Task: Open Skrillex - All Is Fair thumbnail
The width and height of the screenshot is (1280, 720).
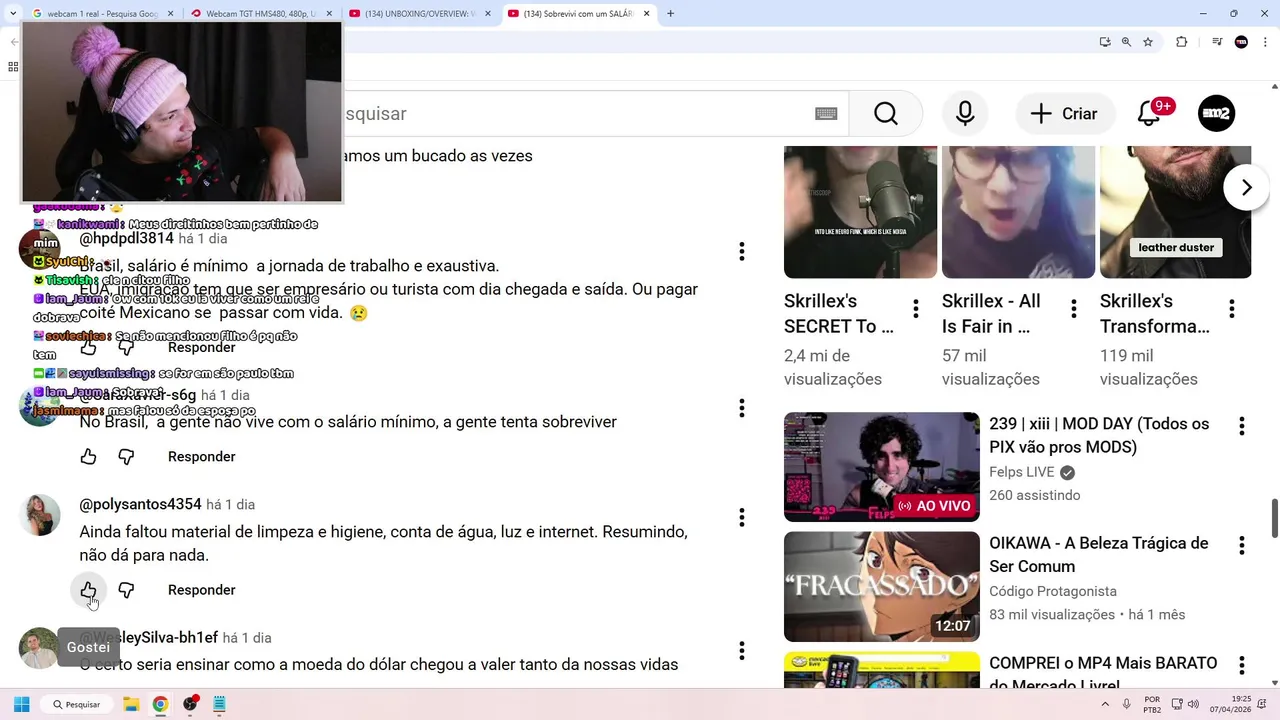Action: (1018, 212)
